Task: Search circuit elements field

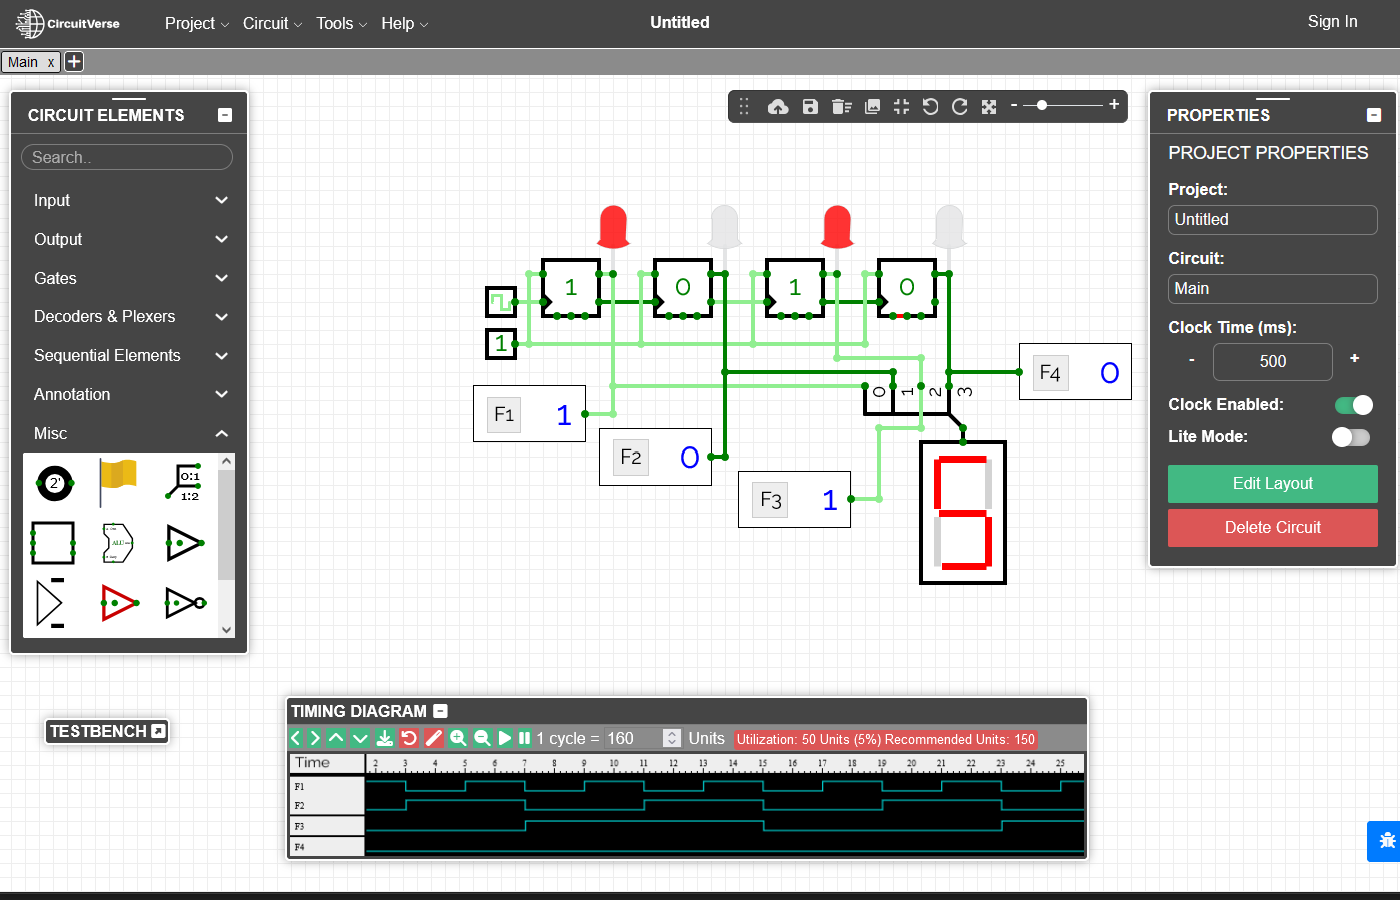Action: [x=127, y=157]
